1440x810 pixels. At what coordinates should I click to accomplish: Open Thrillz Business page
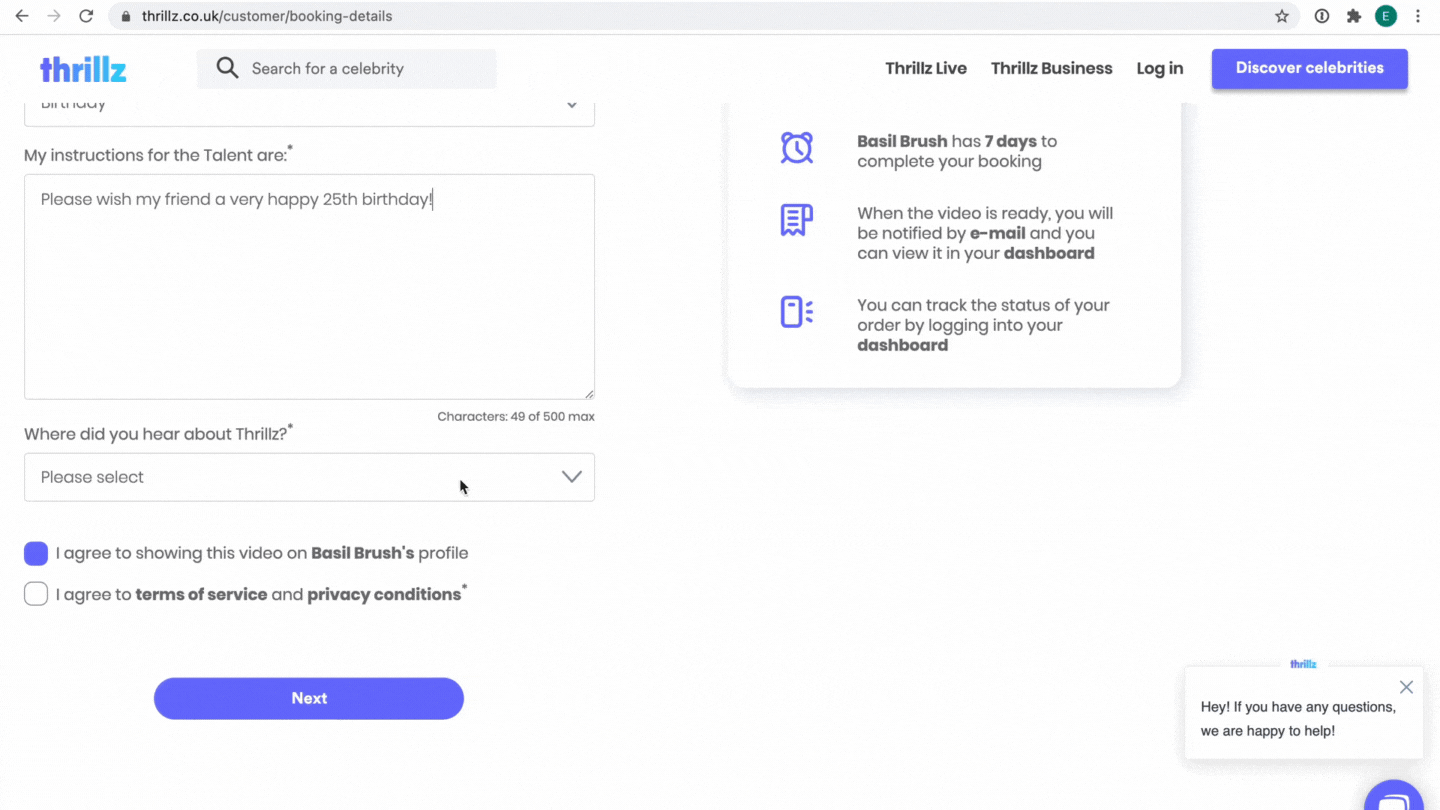1051,68
